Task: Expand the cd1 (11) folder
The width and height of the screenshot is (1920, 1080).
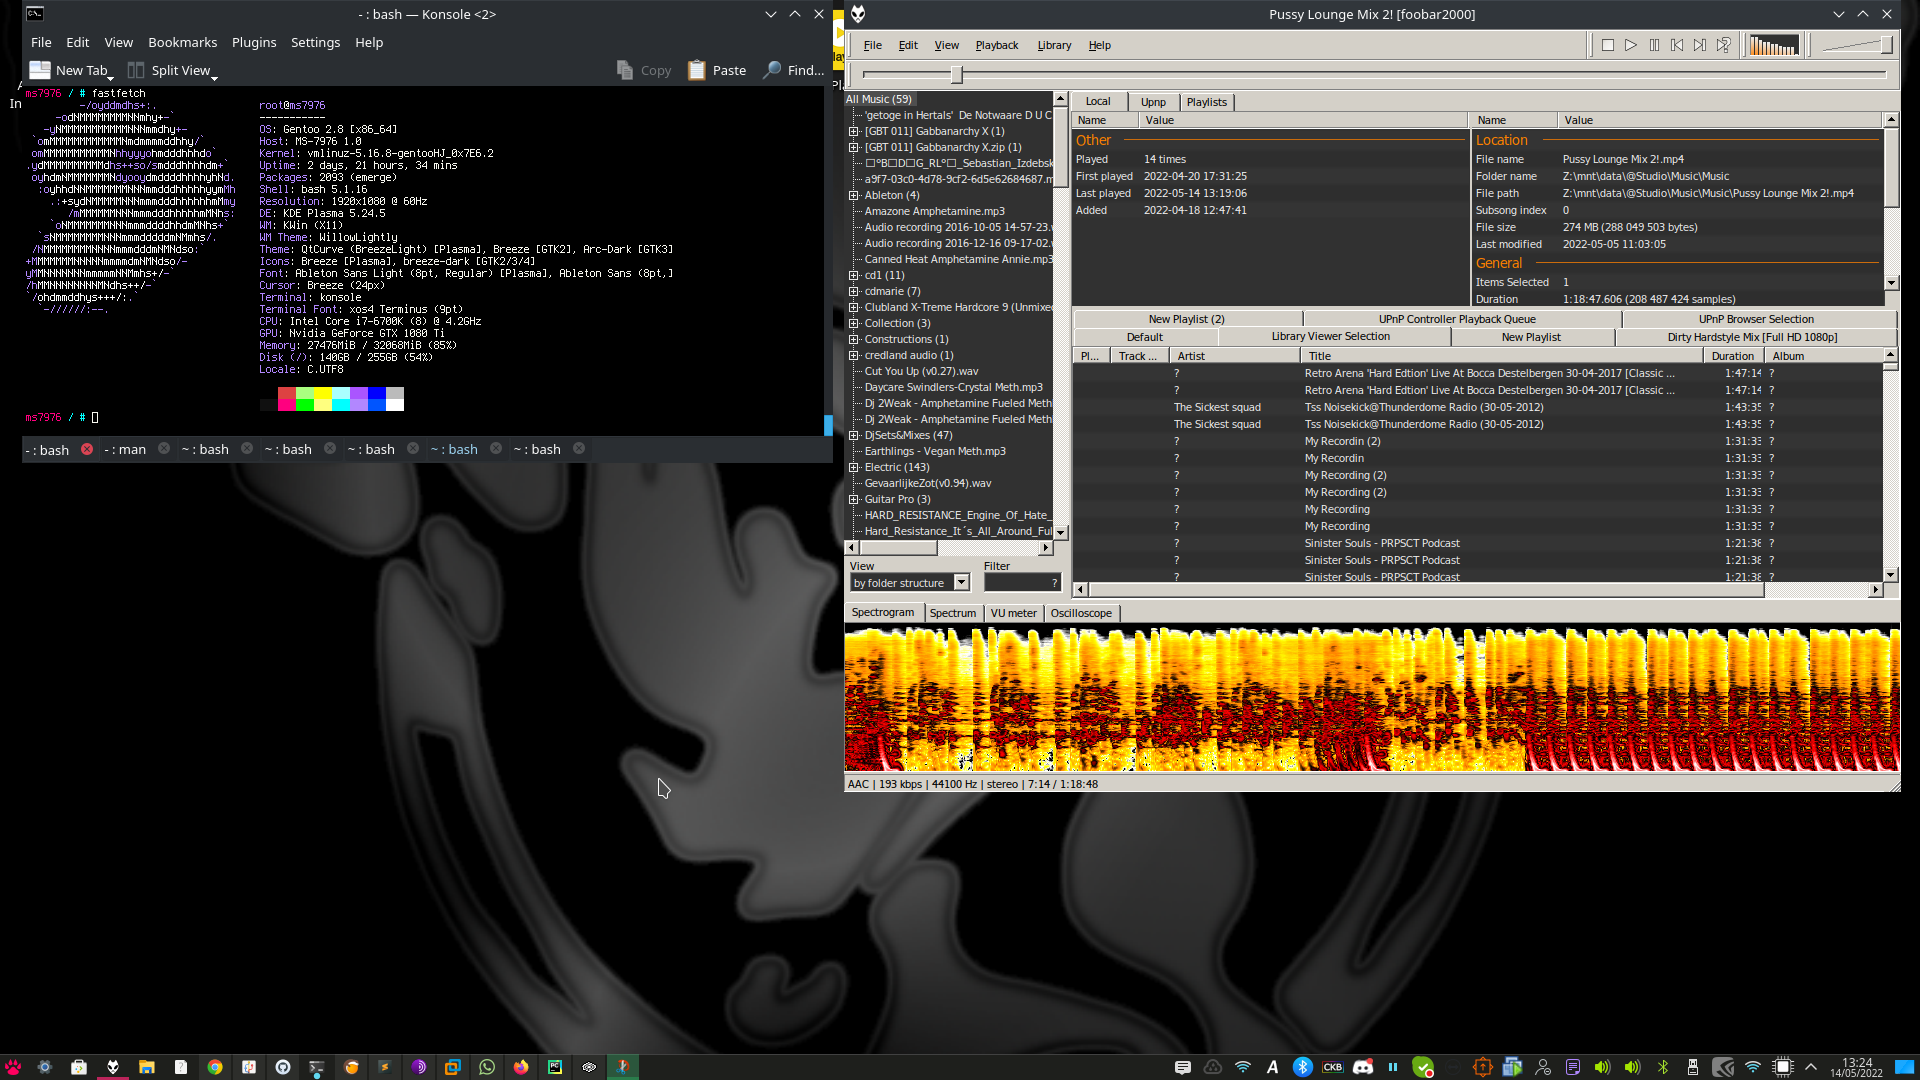Action: pyautogui.click(x=854, y=275)
